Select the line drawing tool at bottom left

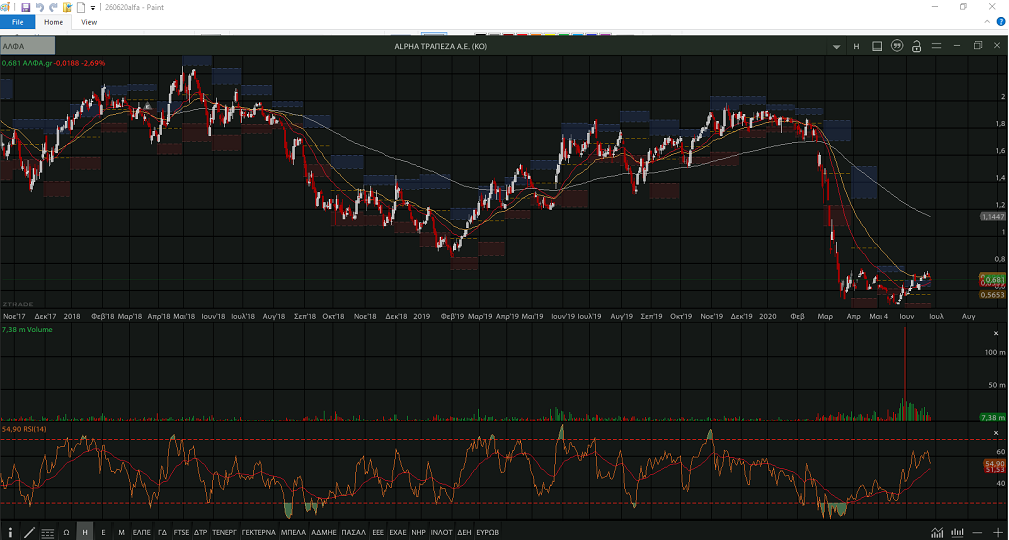point(28,532)
